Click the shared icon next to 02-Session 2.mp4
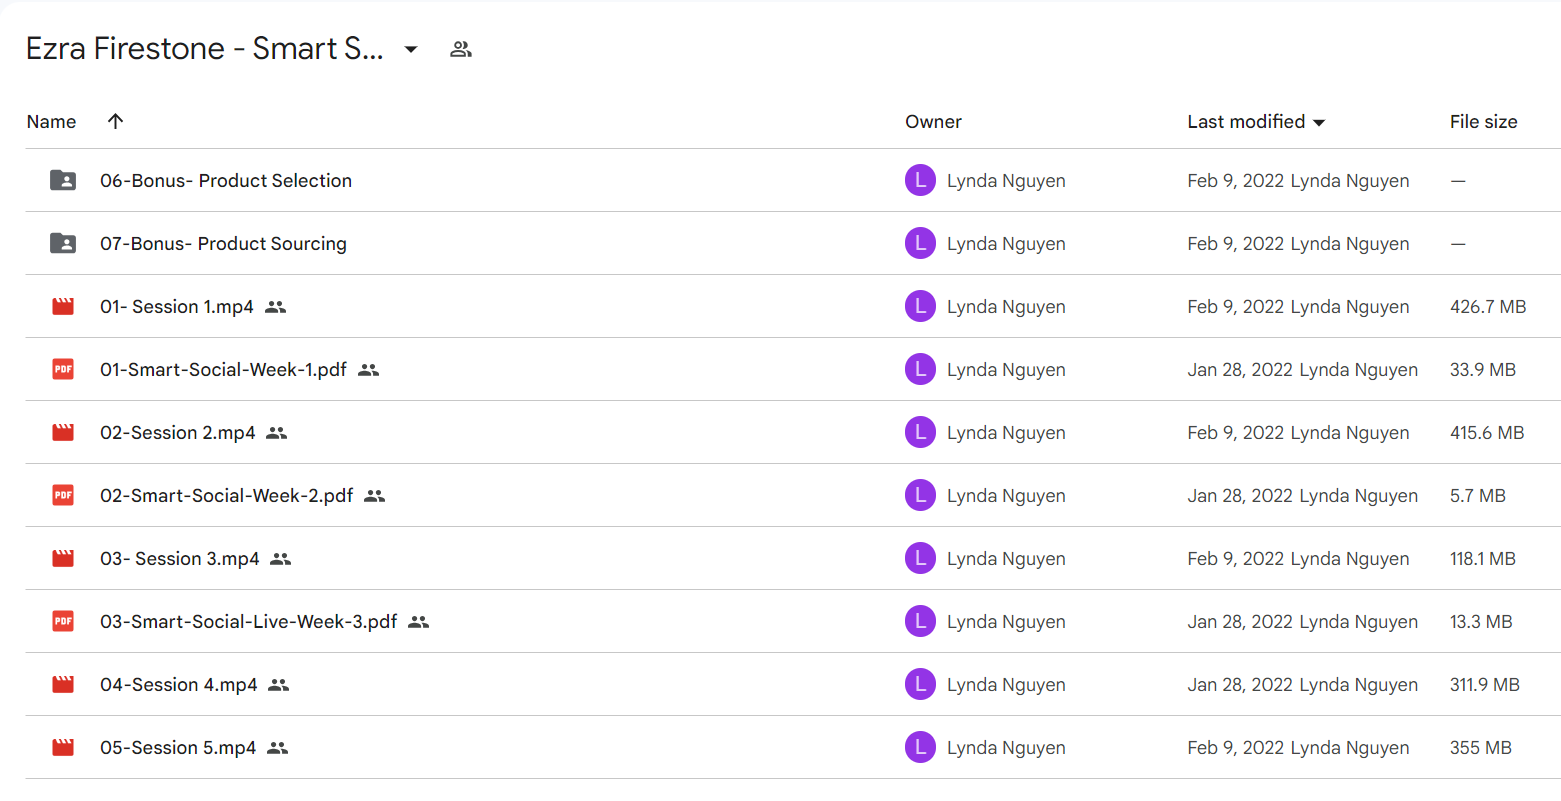 [x=277, y=433]
